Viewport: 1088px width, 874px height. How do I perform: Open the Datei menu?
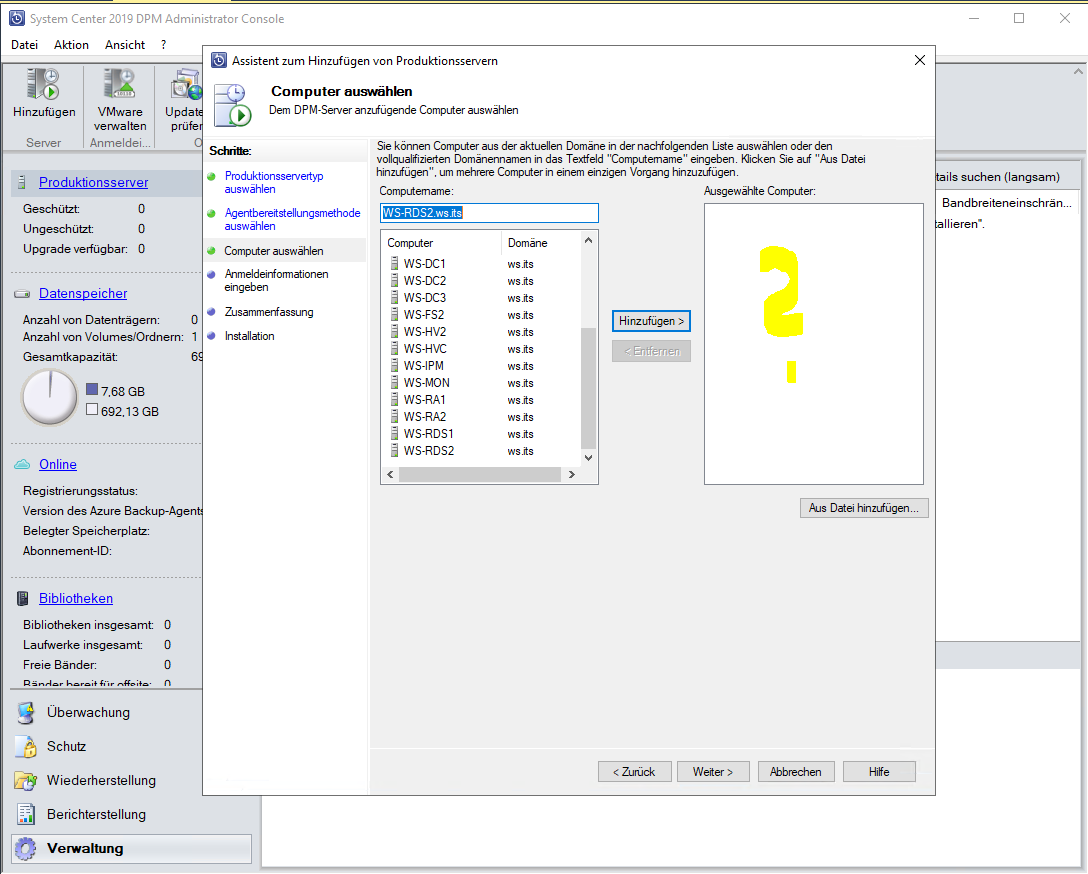[x=24, y=44]
